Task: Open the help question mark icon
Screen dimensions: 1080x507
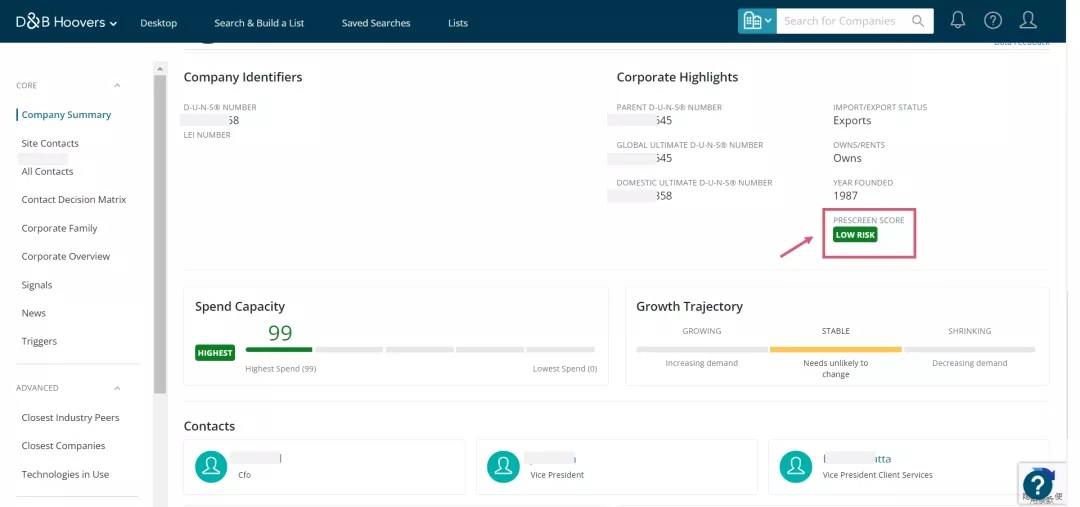Action: [992, 21]
